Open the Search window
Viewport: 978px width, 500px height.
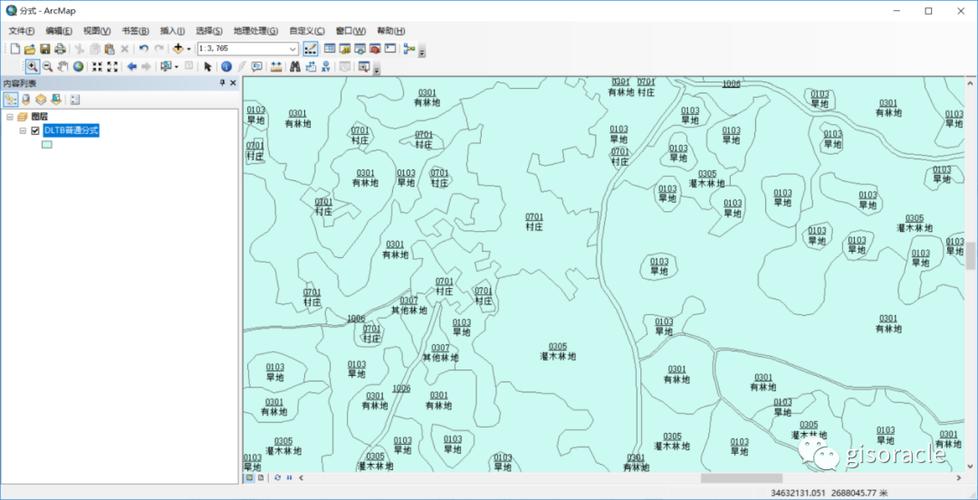[360, 49]
